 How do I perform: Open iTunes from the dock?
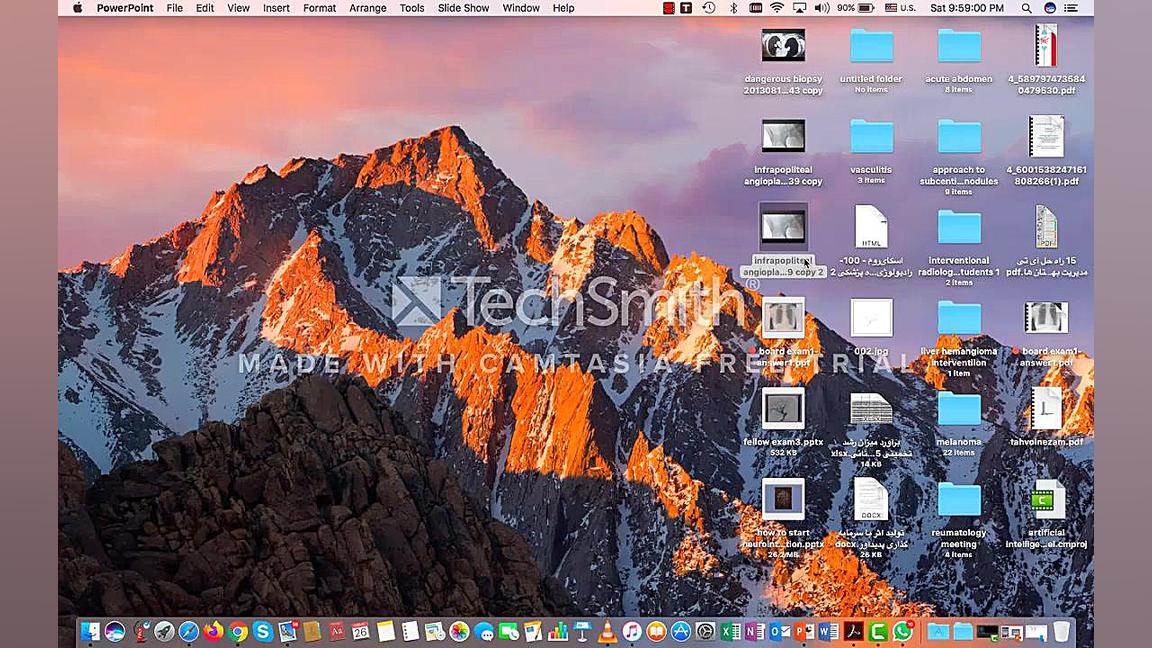coord(632,631)
